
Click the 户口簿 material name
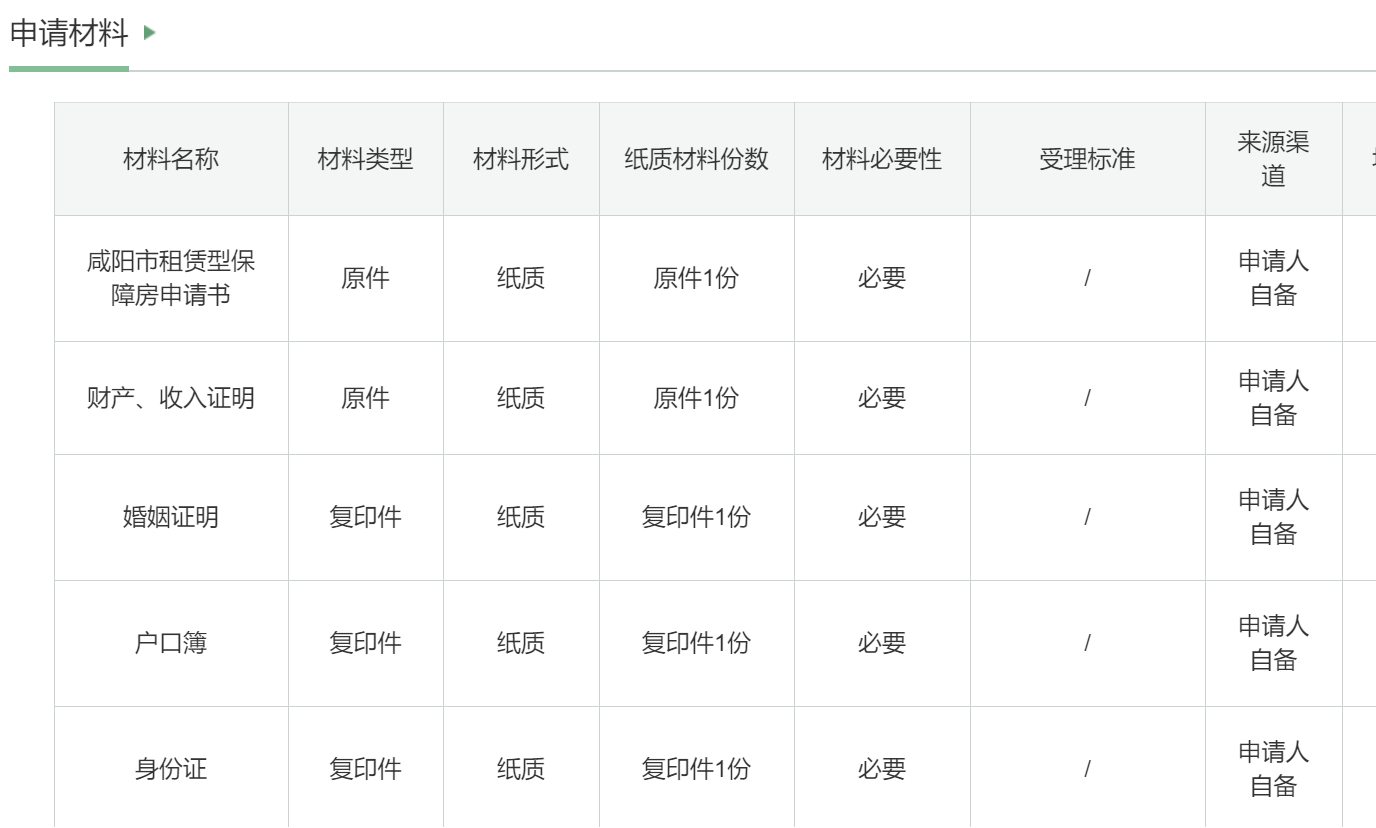pyautogui.click(x=171, y=643)
